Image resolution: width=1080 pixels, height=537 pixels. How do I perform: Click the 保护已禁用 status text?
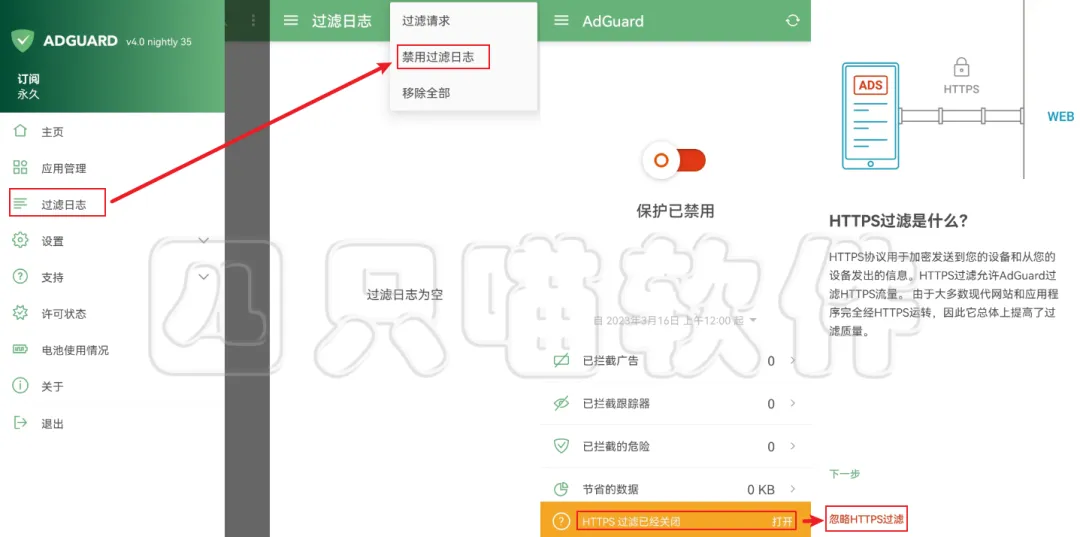(x=674, y=211)
